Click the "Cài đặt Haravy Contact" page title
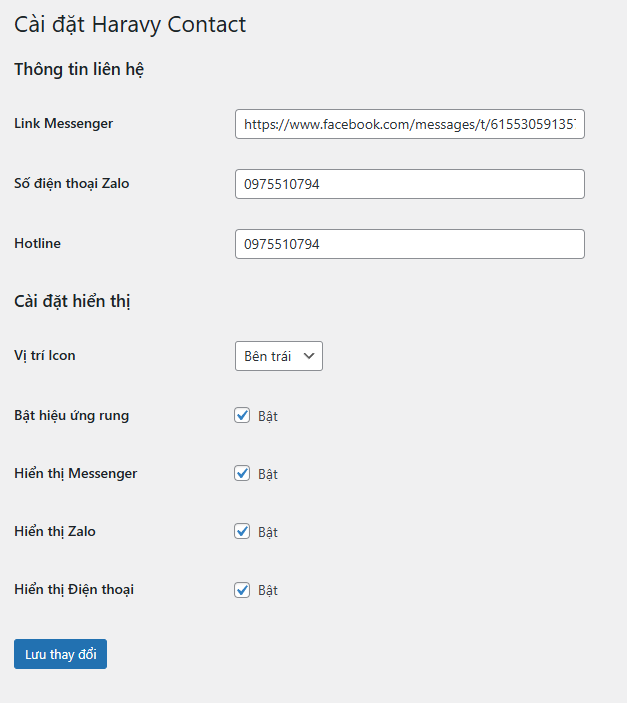The image size is (627, 703). tap(130, 25)
